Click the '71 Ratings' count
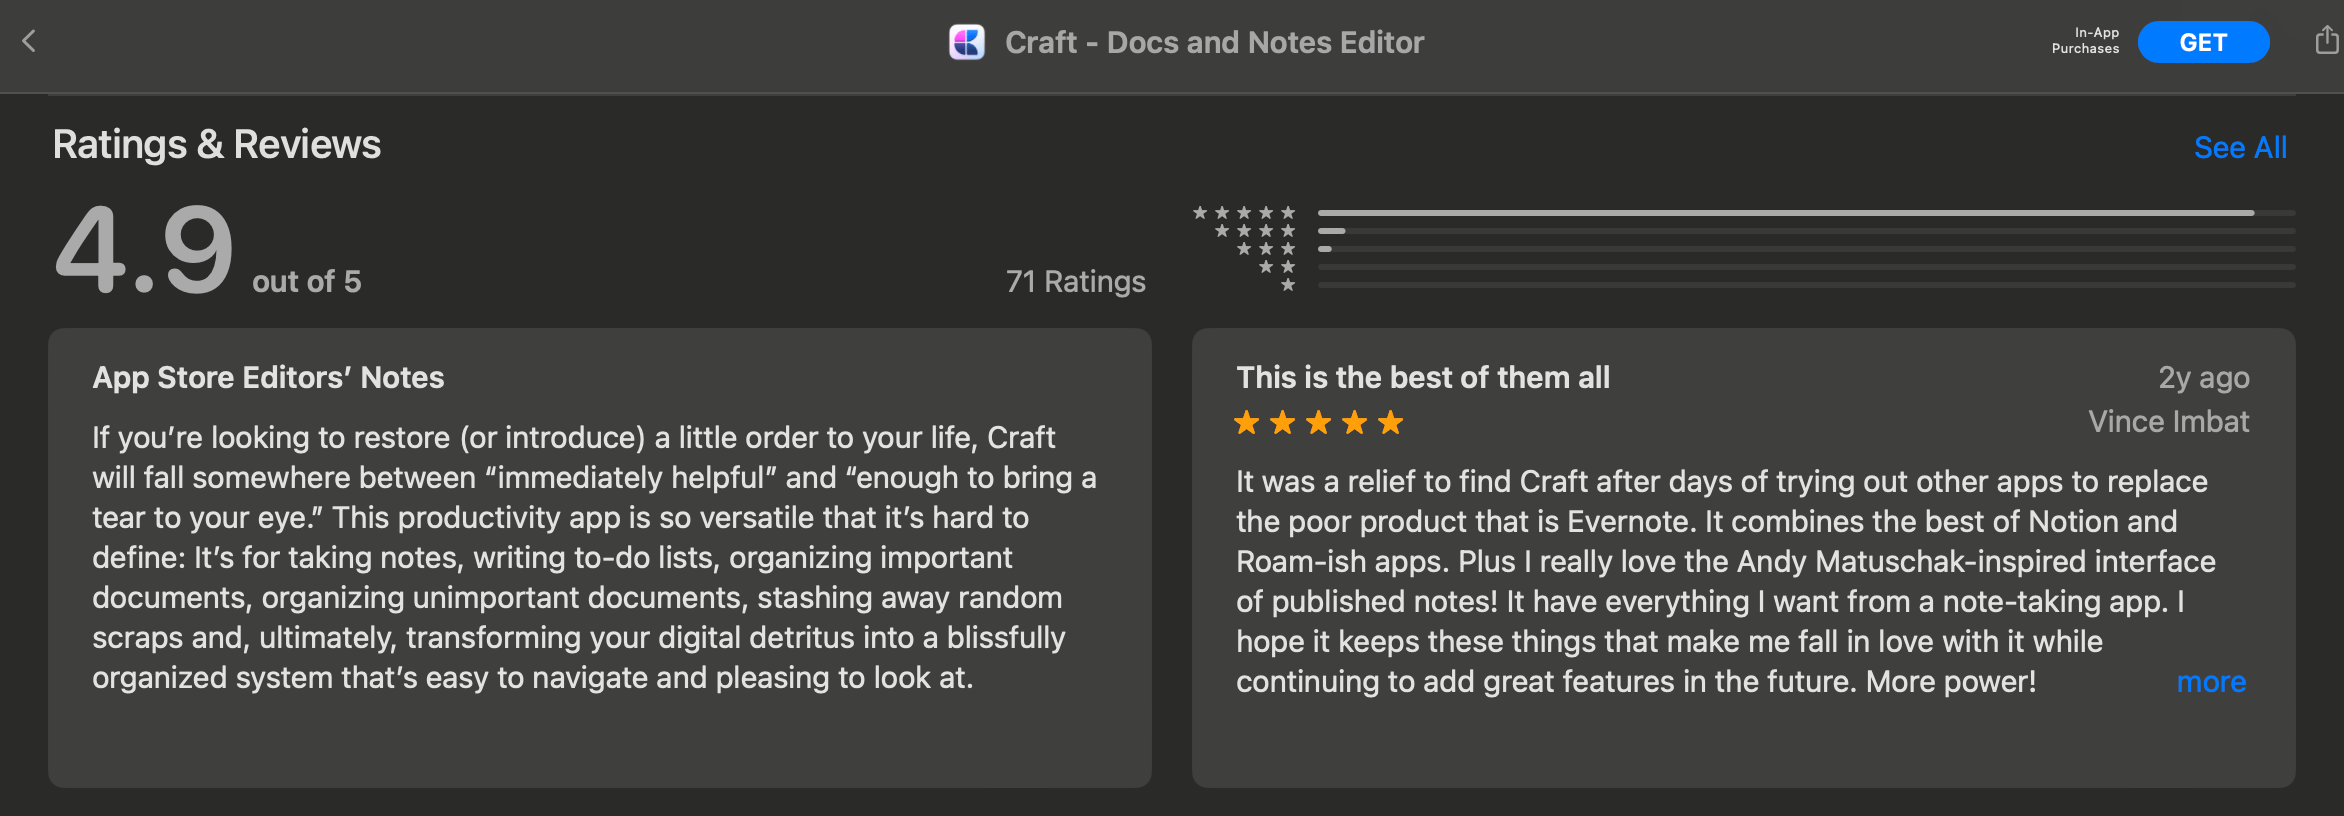The image size is (2344, 816). pos(1075,281)
